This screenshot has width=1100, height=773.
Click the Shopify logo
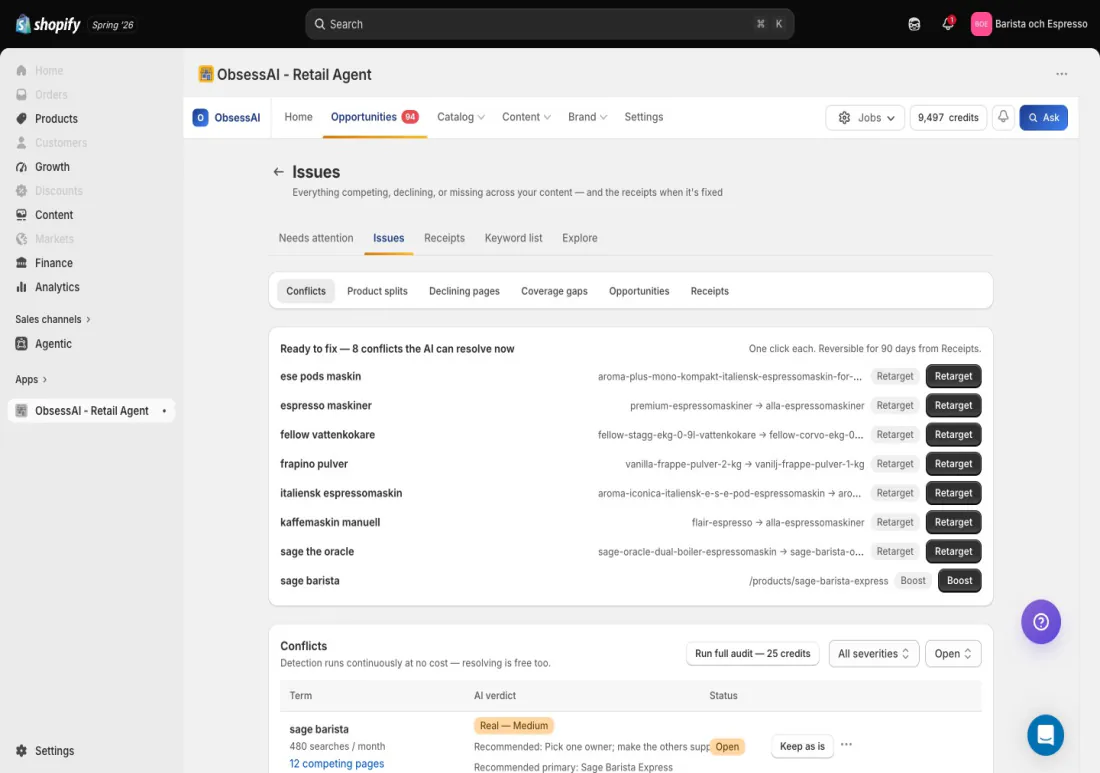(48, 25)
